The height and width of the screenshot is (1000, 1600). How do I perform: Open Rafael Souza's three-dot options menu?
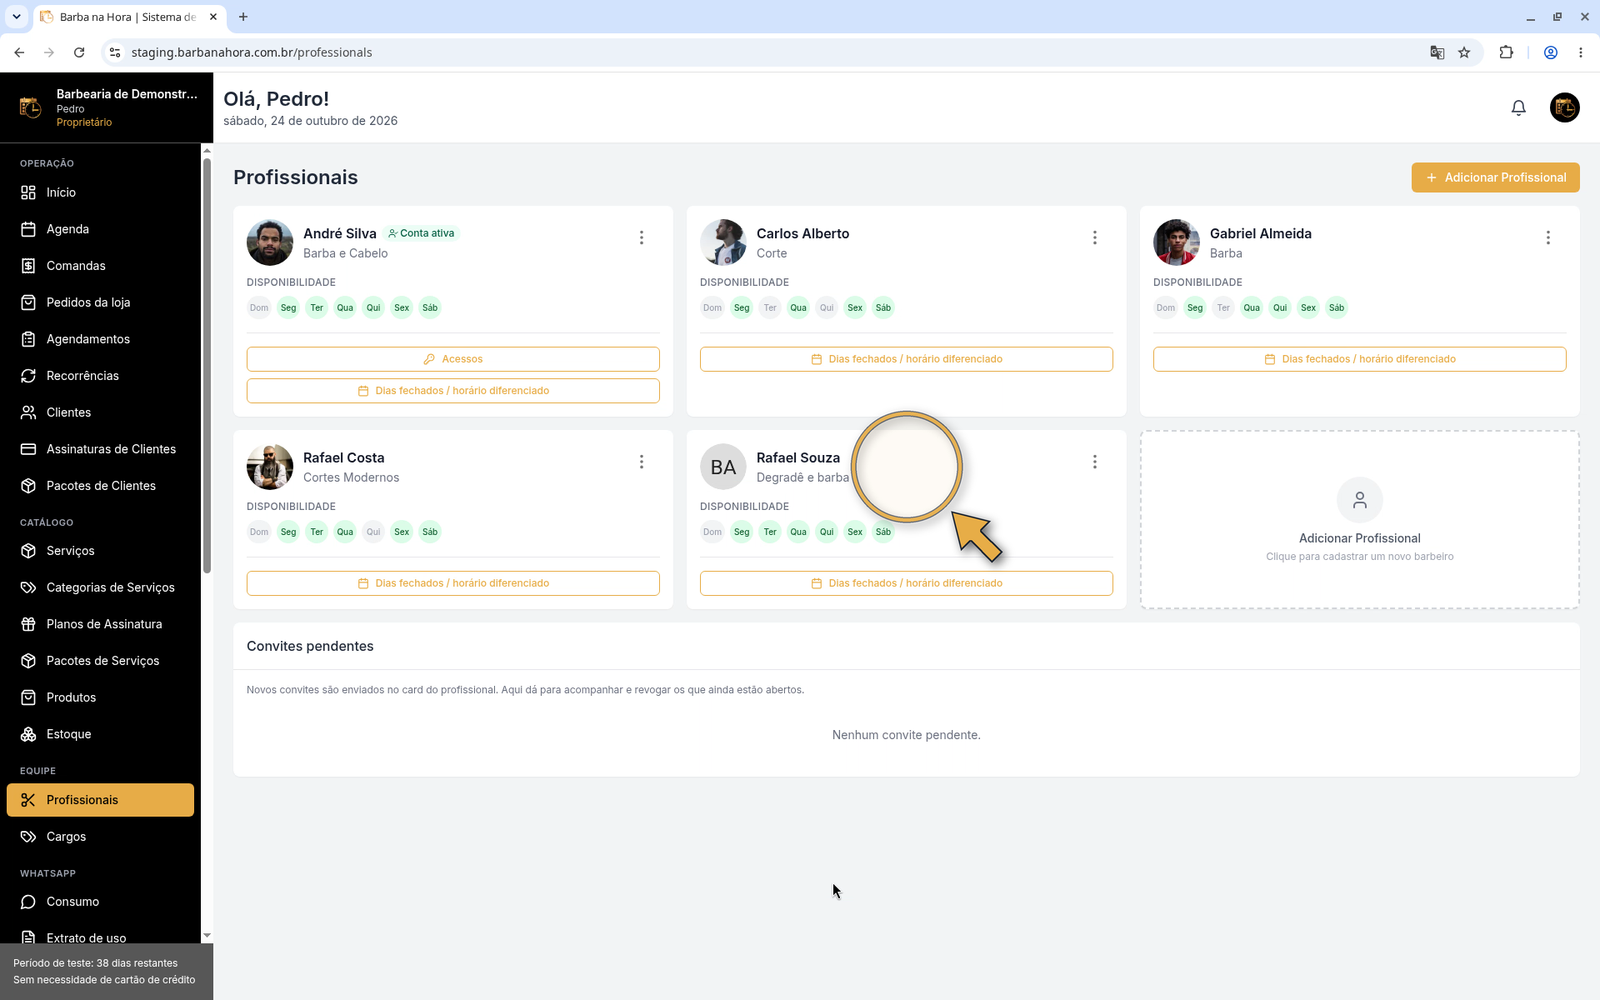coord(1094,462)
